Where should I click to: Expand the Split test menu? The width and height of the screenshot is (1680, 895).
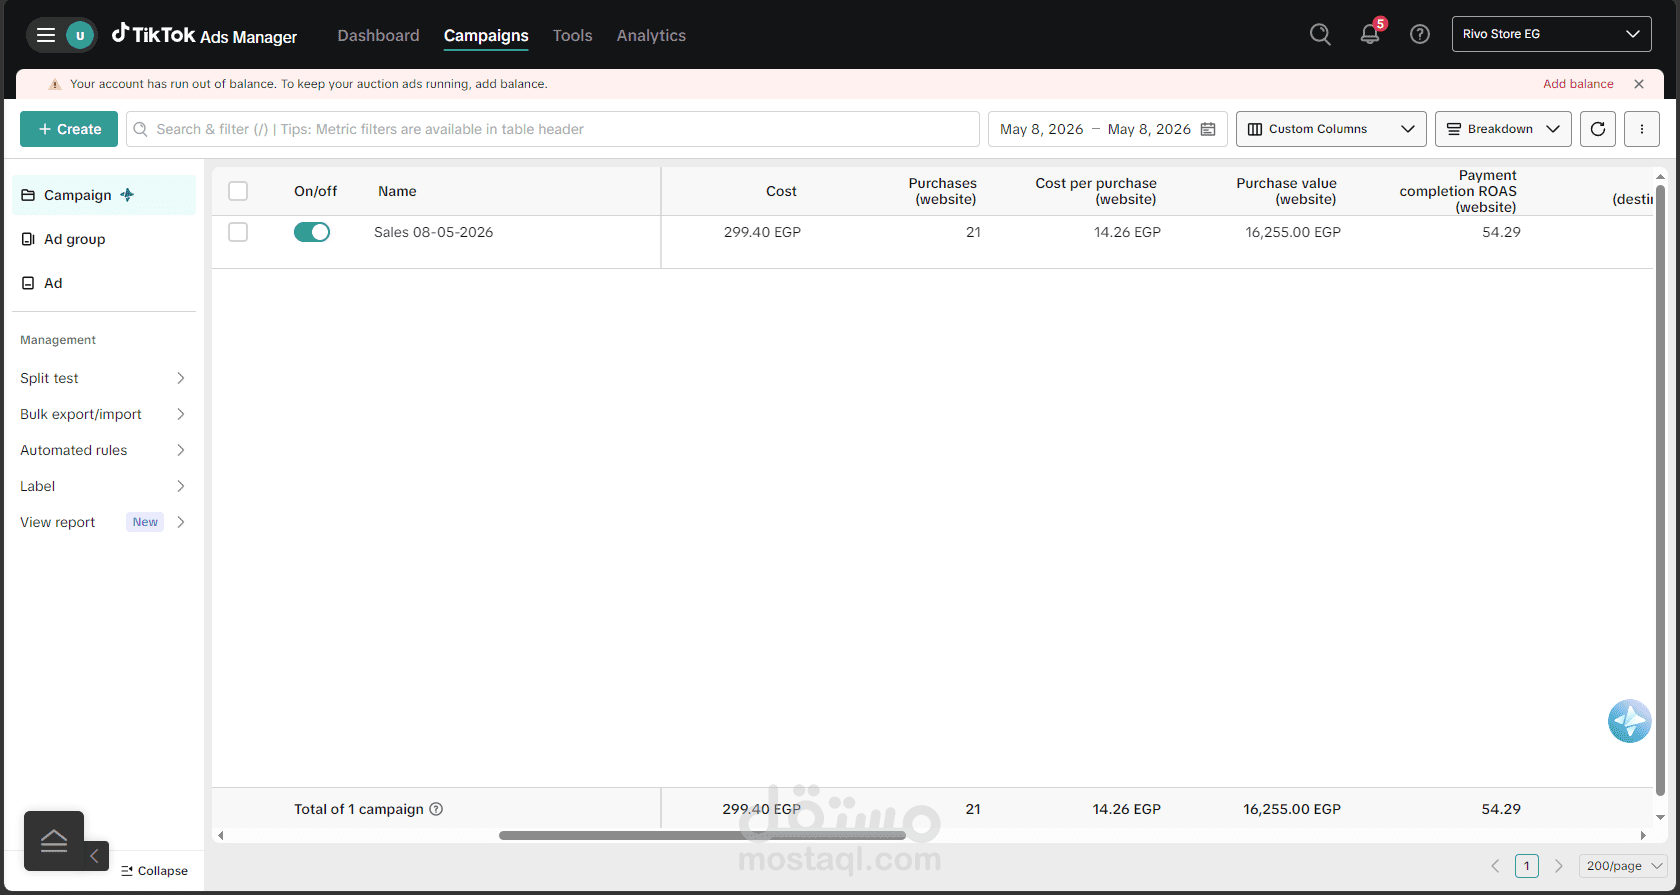pyautogui.click(x=102, y=378)
